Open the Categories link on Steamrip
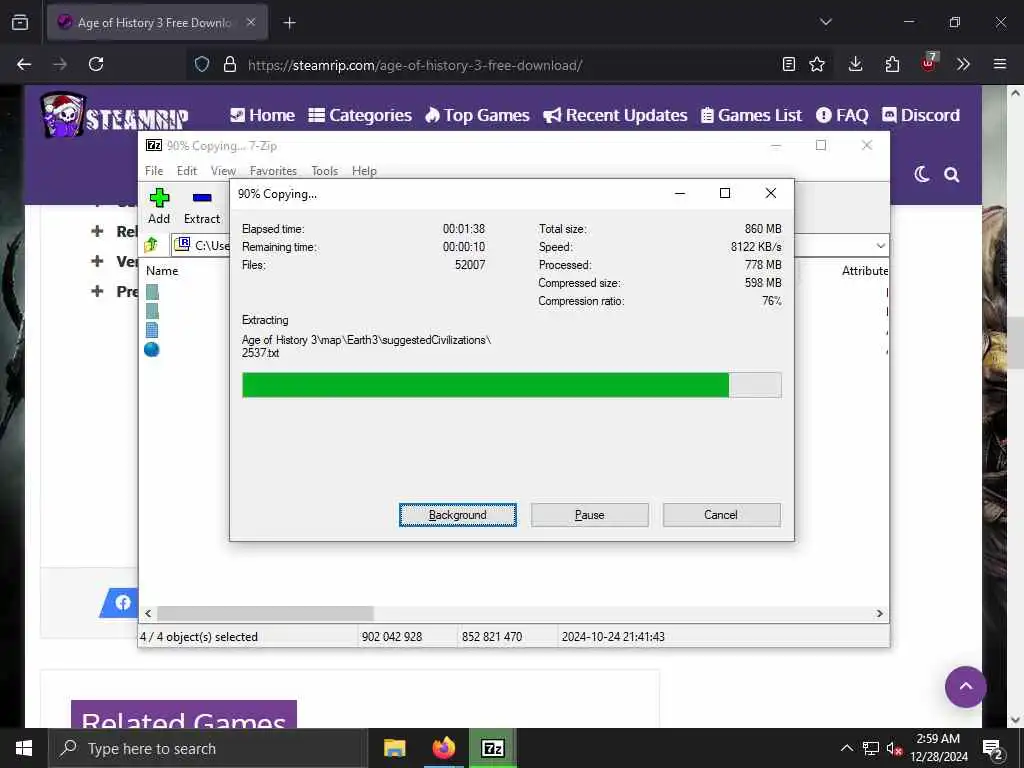1024x768 pixels. click(360, 115)
